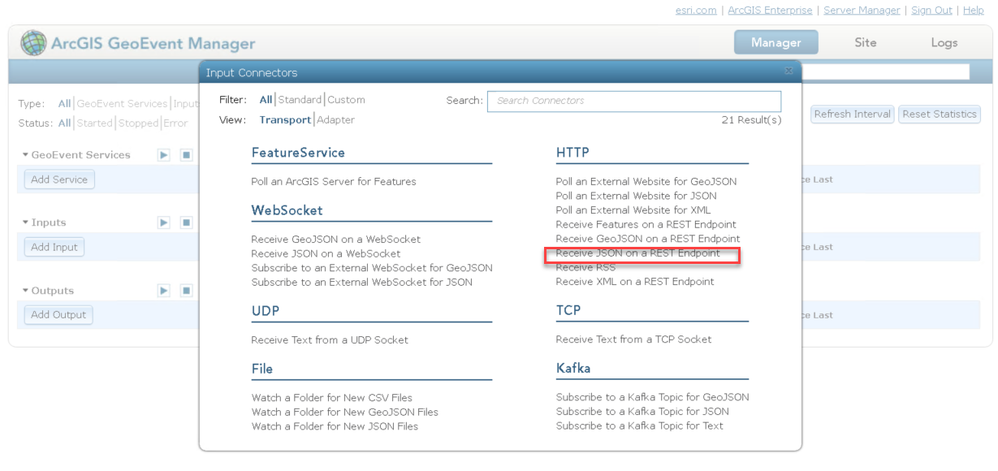Select Receive JSON on a REST Endpoint
This screenshot has height=471, width=998.
(638, 253)
